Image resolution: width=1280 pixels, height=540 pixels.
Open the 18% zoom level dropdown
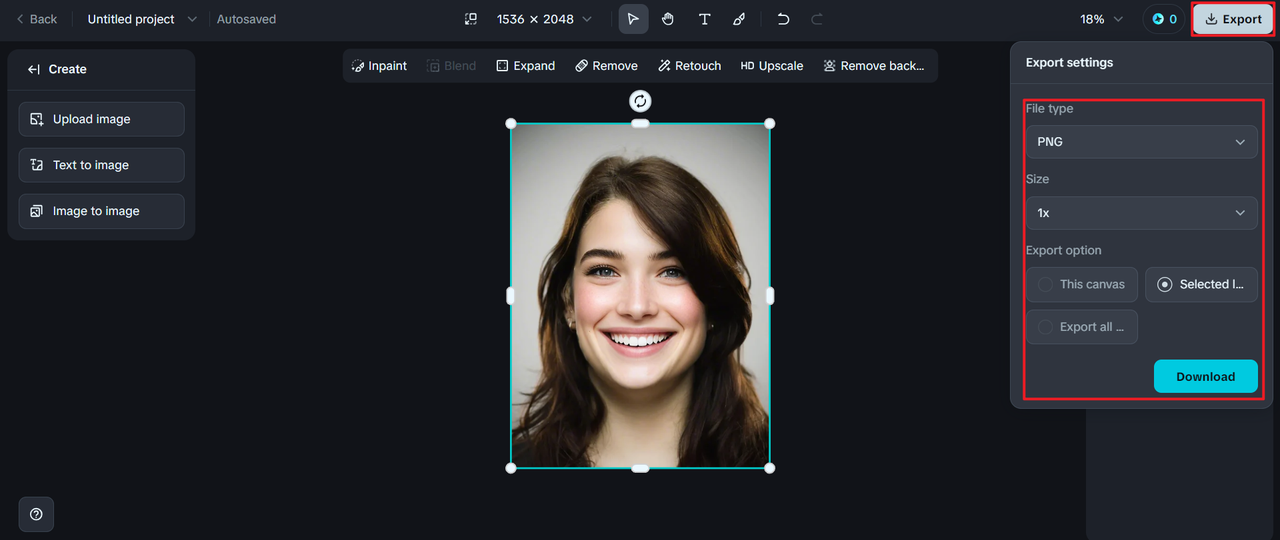(1102, 19)
